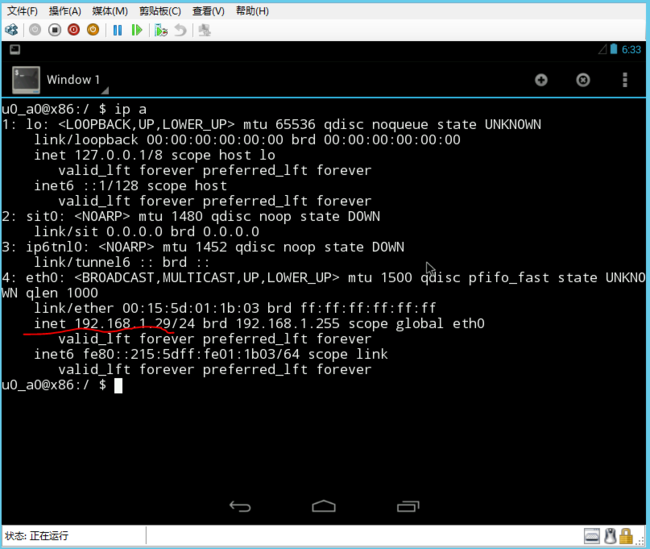650x549 pixels.
Task: Click the 'inet6 ::1/128 scope host' line
Action: (130, 186)
